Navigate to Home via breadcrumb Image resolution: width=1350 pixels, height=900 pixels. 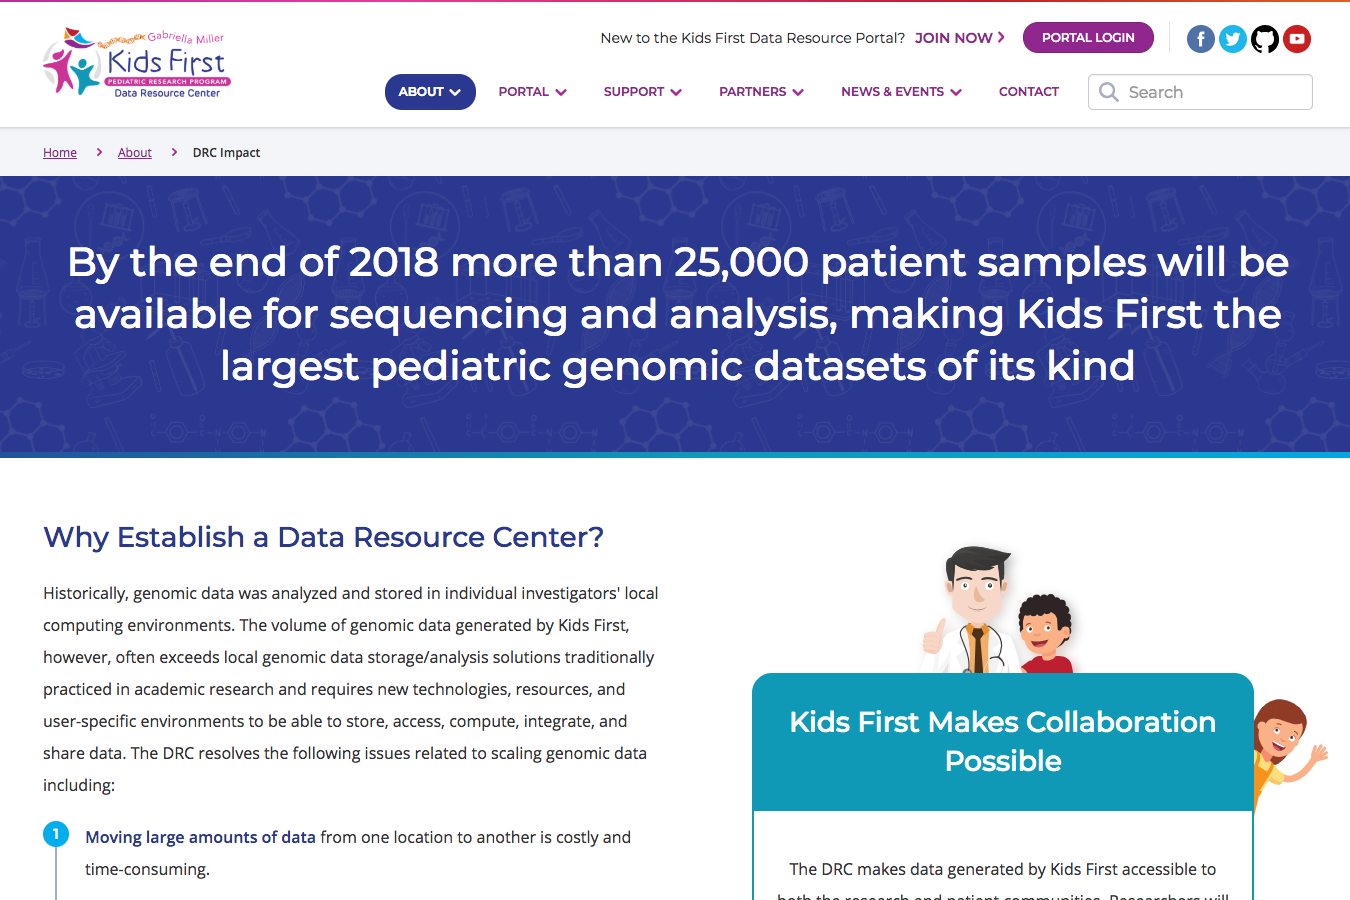coord(60,153)
